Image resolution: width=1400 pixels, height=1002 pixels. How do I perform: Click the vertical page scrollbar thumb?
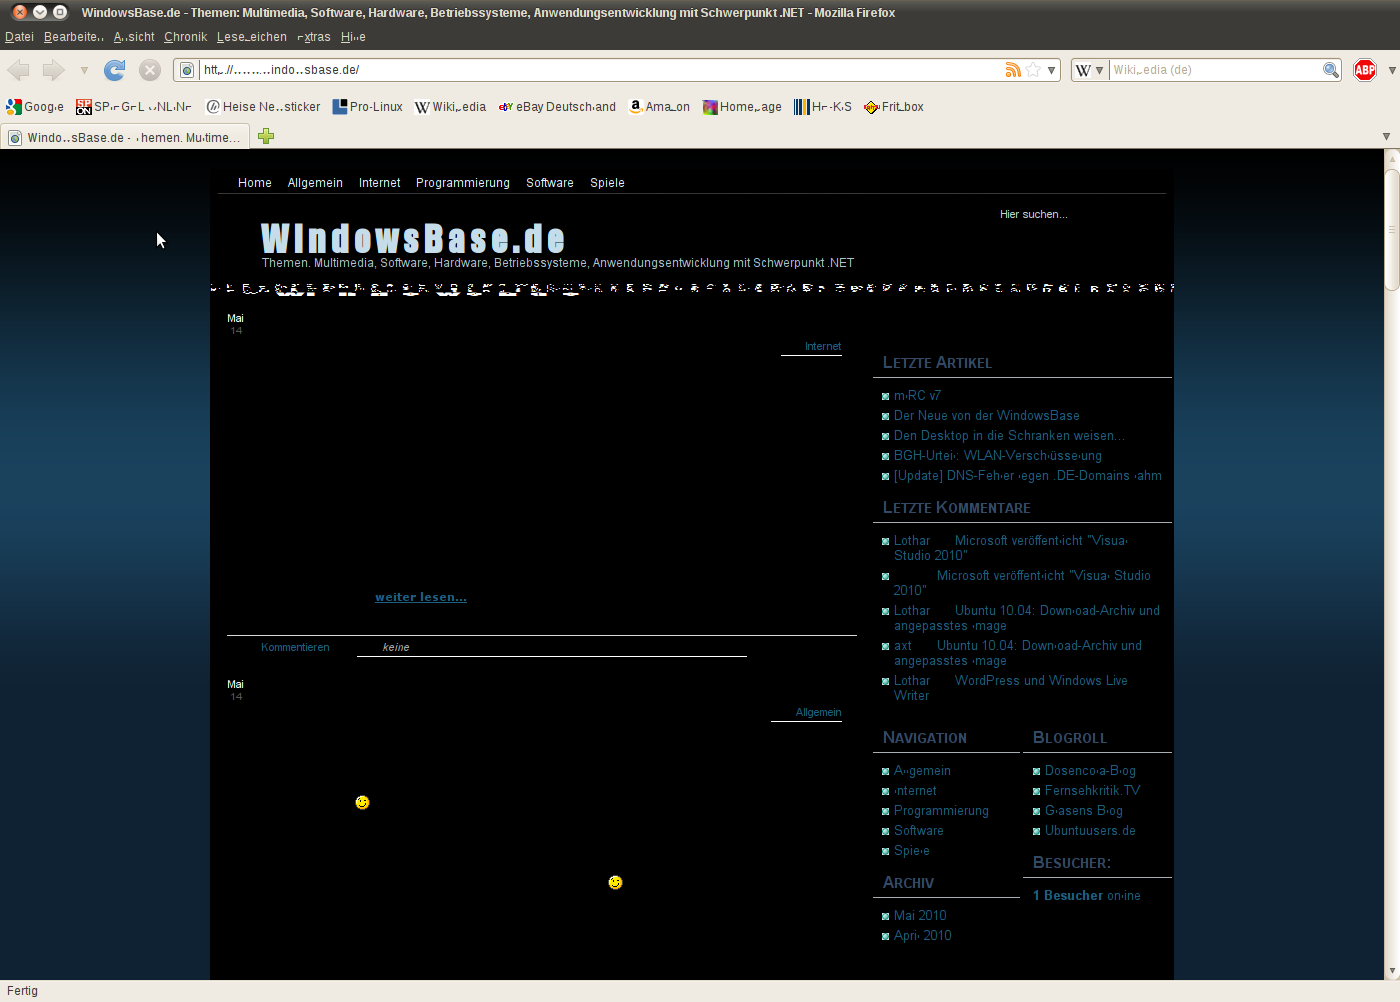tap(1391, 230)
